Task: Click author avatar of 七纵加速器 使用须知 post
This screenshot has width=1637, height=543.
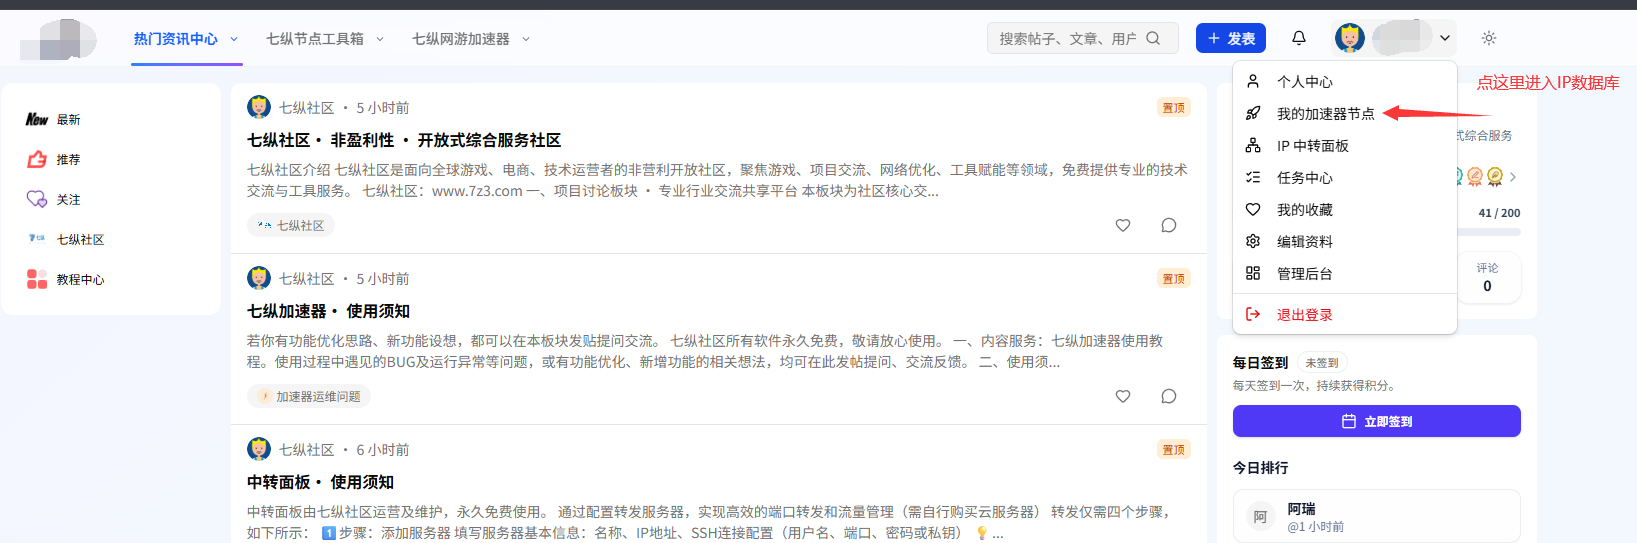Action: pos(259,278)
